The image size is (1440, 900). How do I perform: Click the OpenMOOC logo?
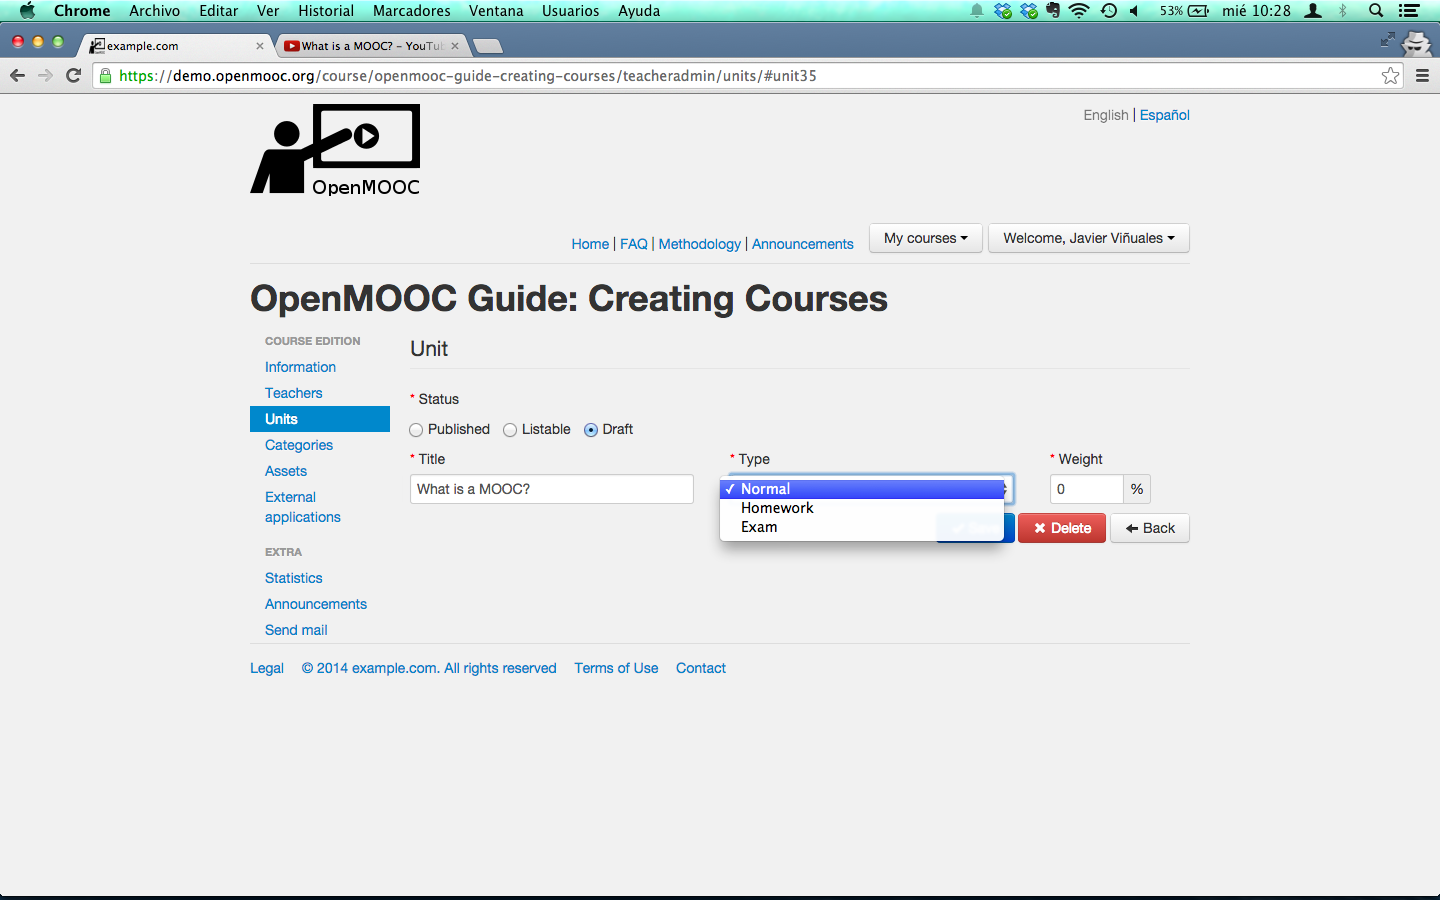(335, 150)
